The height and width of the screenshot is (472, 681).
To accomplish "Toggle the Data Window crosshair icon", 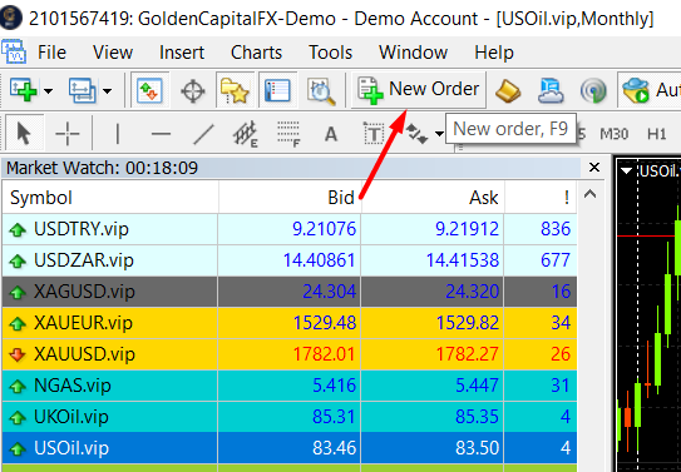I will point(192,91).
